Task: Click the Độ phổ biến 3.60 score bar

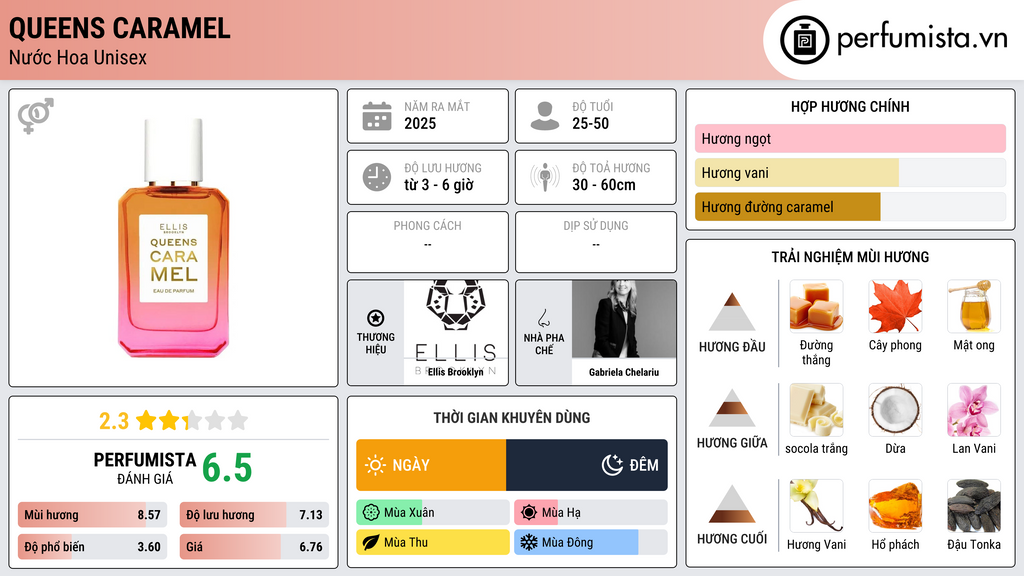Action: [x=92, y=547]
